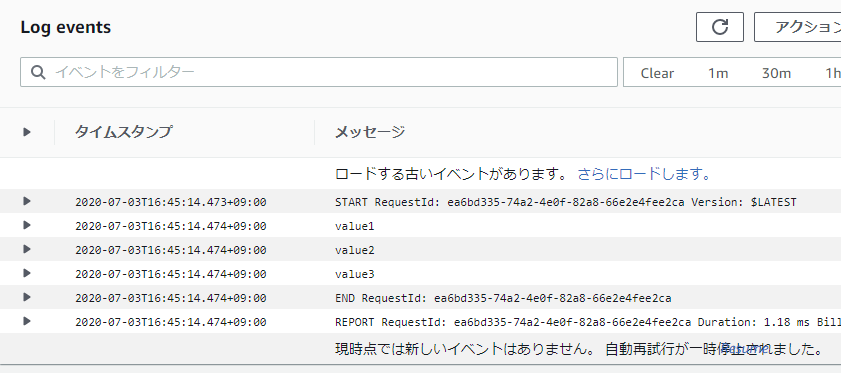Click the START RequestId message text
The width and height of the screenshot is (841, 373).
566,202
